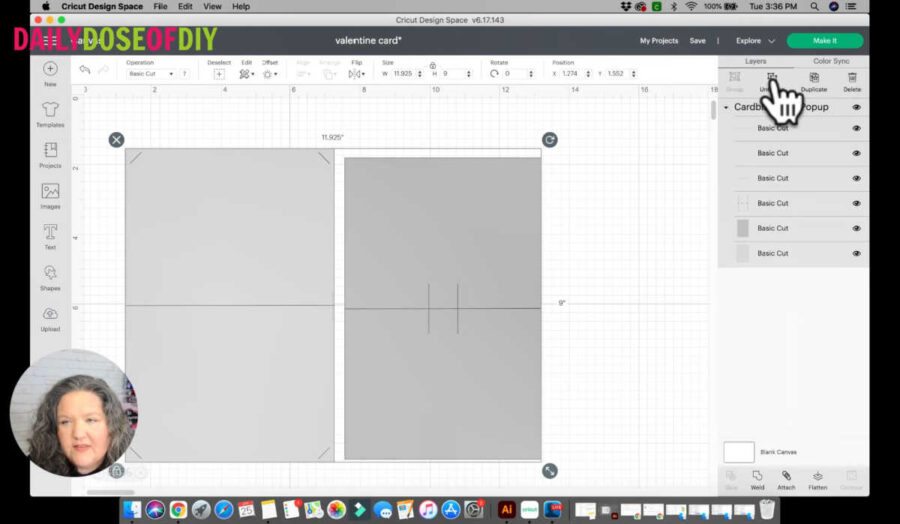Switch to the Layers tab
This screenshot has height=524, width=900.
tap(755, 61)
